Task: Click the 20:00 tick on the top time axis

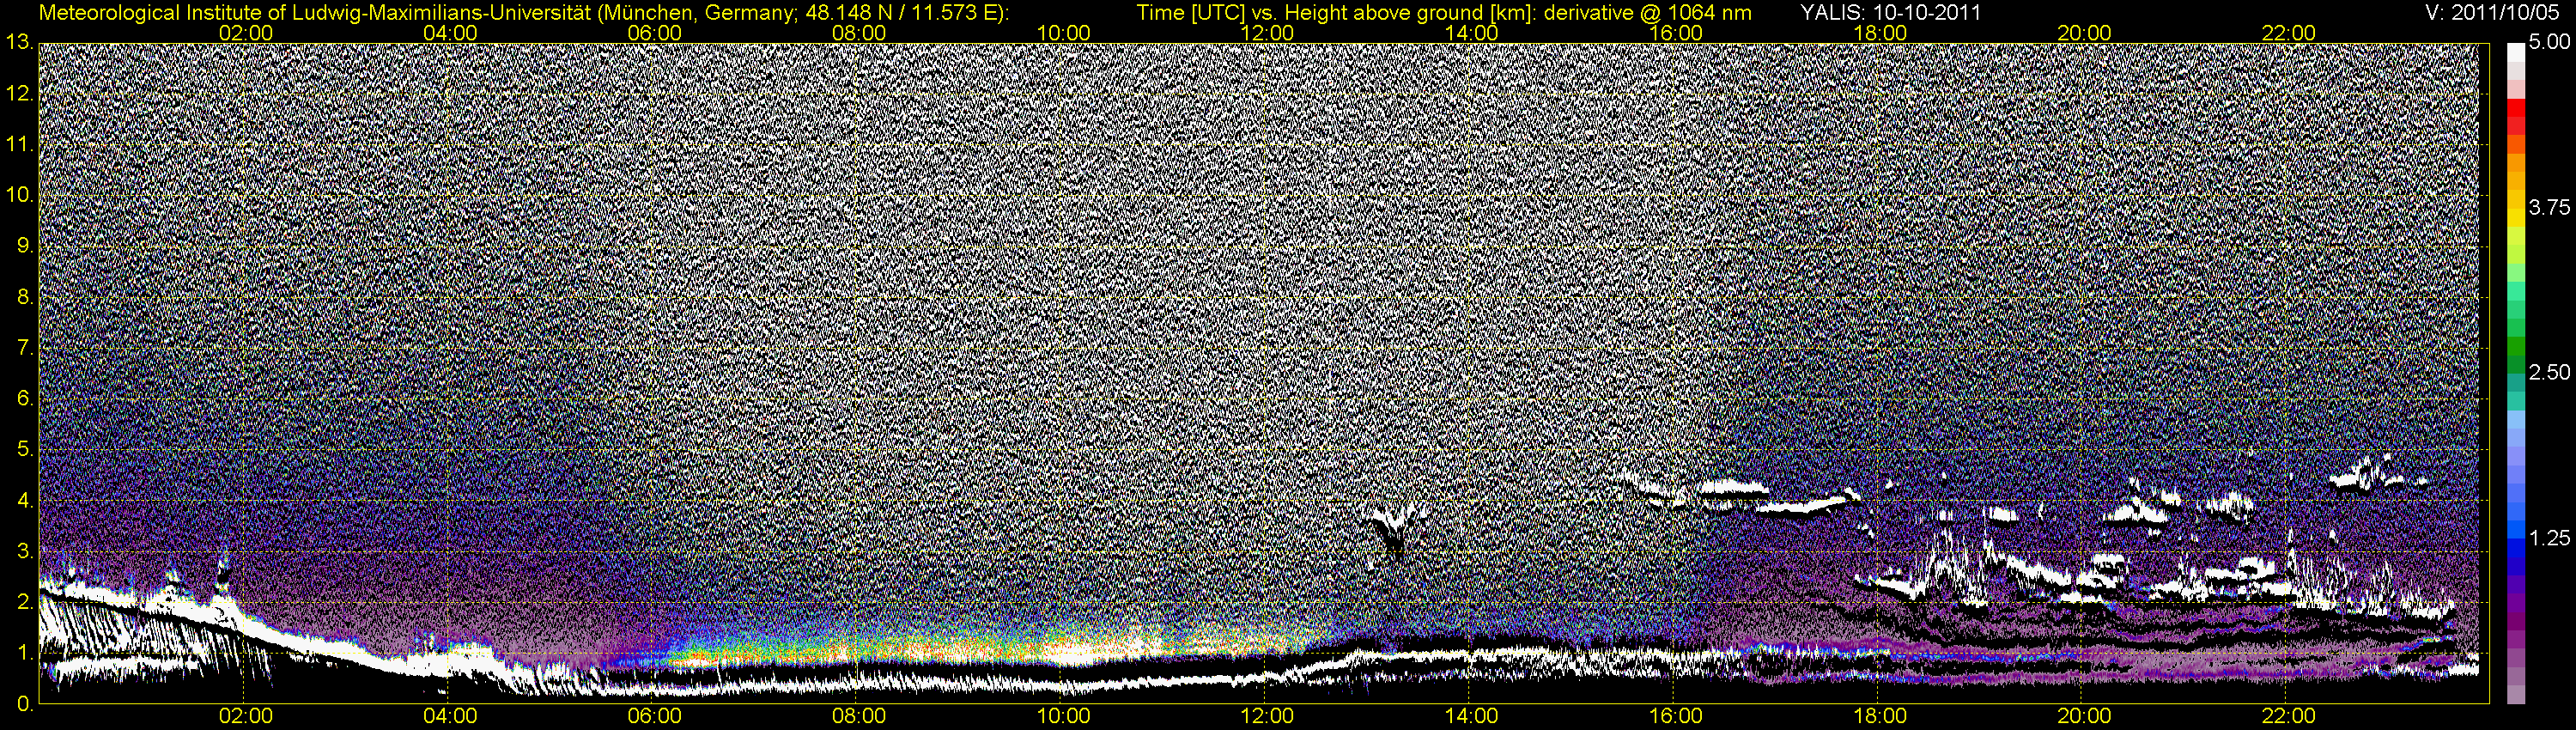Action: (x=2084, y=33)
